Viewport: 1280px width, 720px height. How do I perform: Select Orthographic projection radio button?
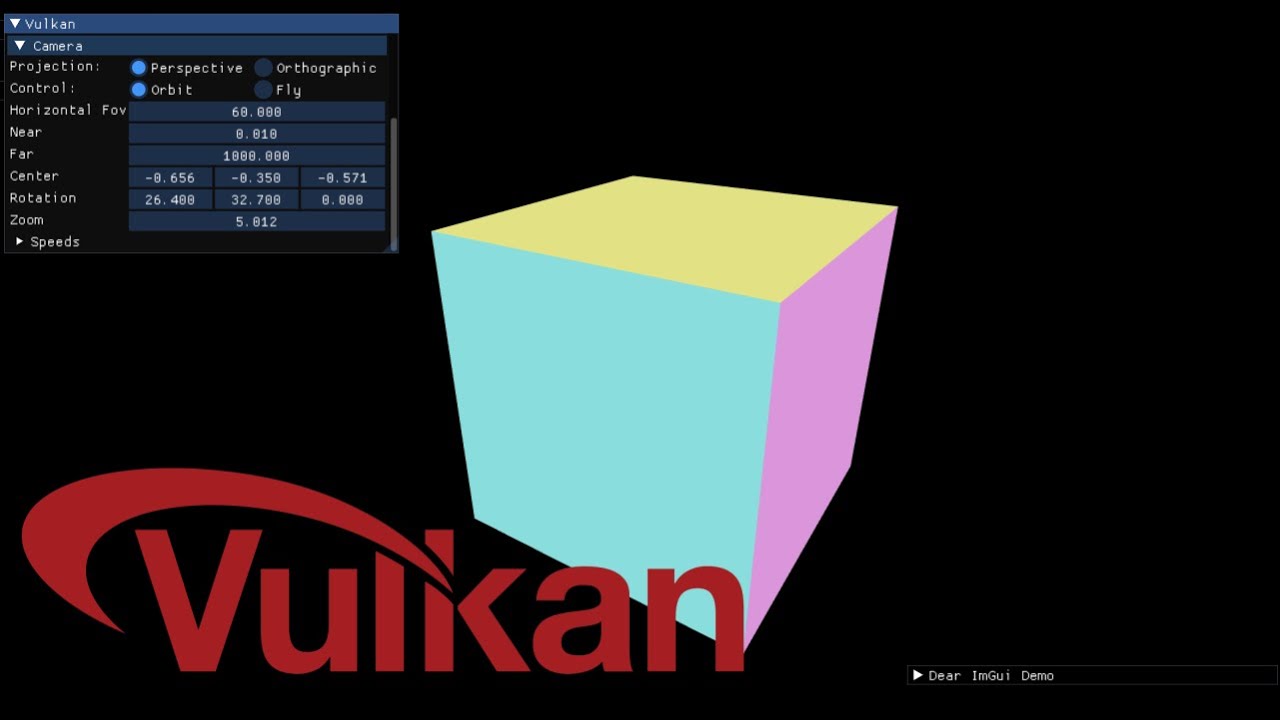(x=263, y=68)
